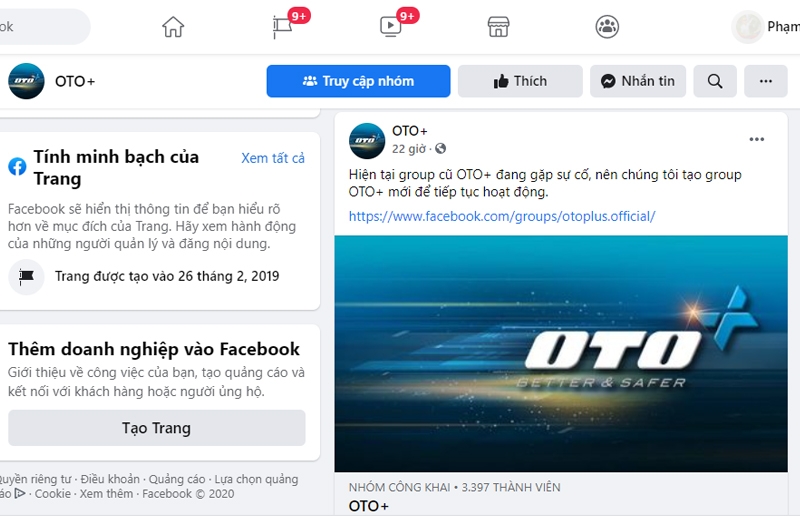Open the Groups icon in top navigation
The image size is (800, 516).
click(x=607, y=27)
